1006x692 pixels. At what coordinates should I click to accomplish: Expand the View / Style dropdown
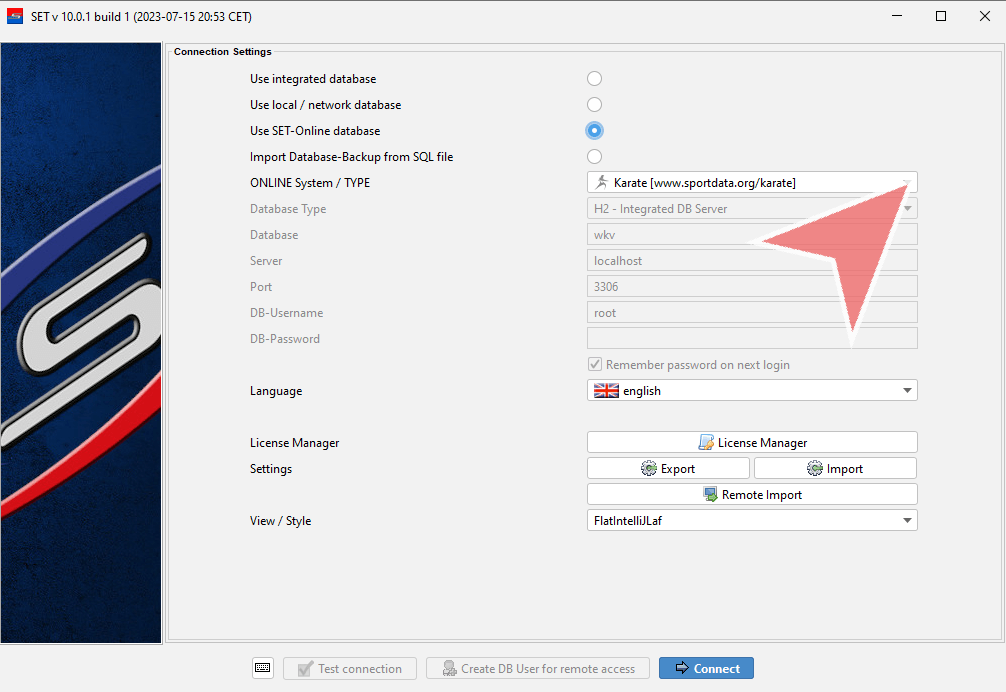(x=906, y=520)
